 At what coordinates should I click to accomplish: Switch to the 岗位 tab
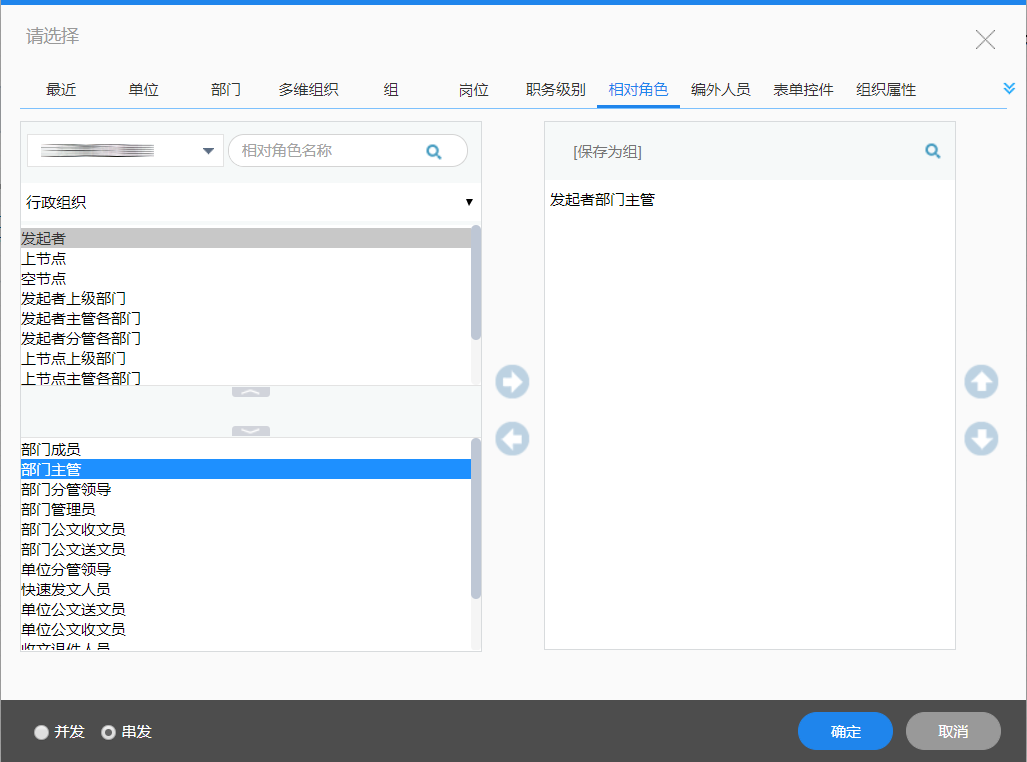click(472, 89)
